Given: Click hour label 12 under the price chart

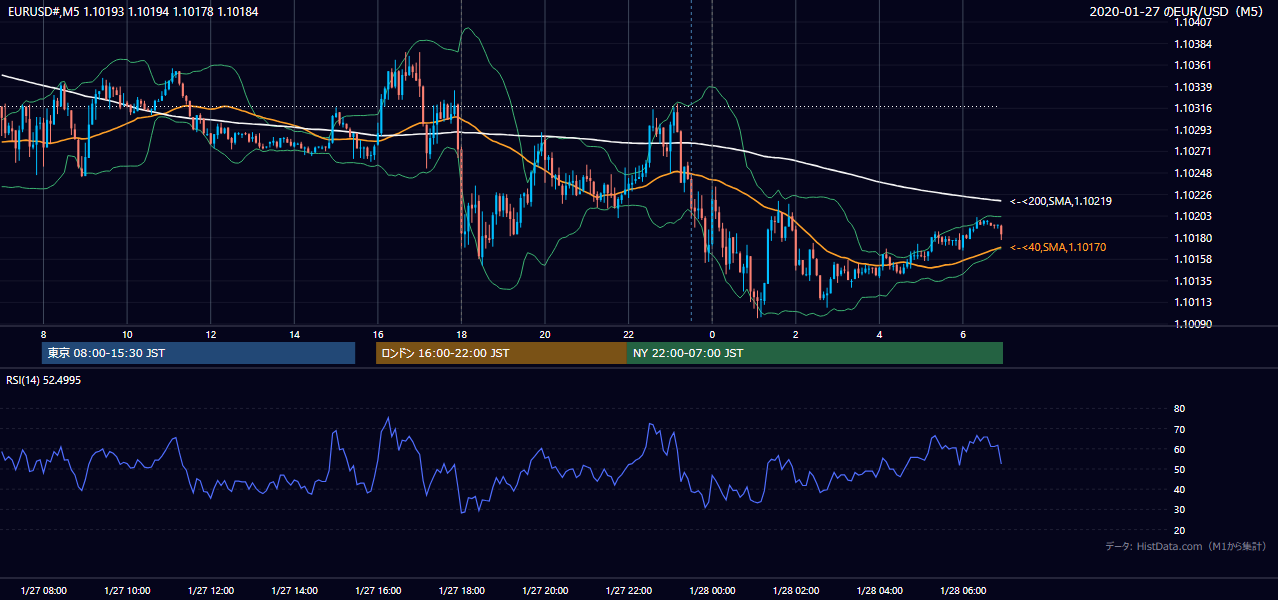Looking at the screenshot, I should [210, 334].
